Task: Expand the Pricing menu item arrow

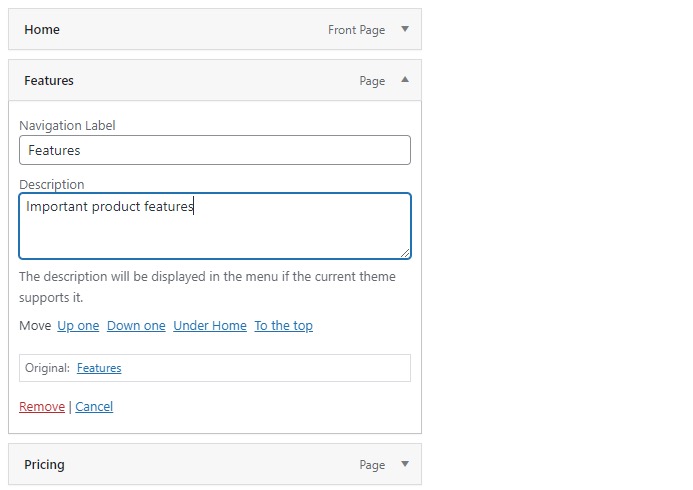Action: 404,464
